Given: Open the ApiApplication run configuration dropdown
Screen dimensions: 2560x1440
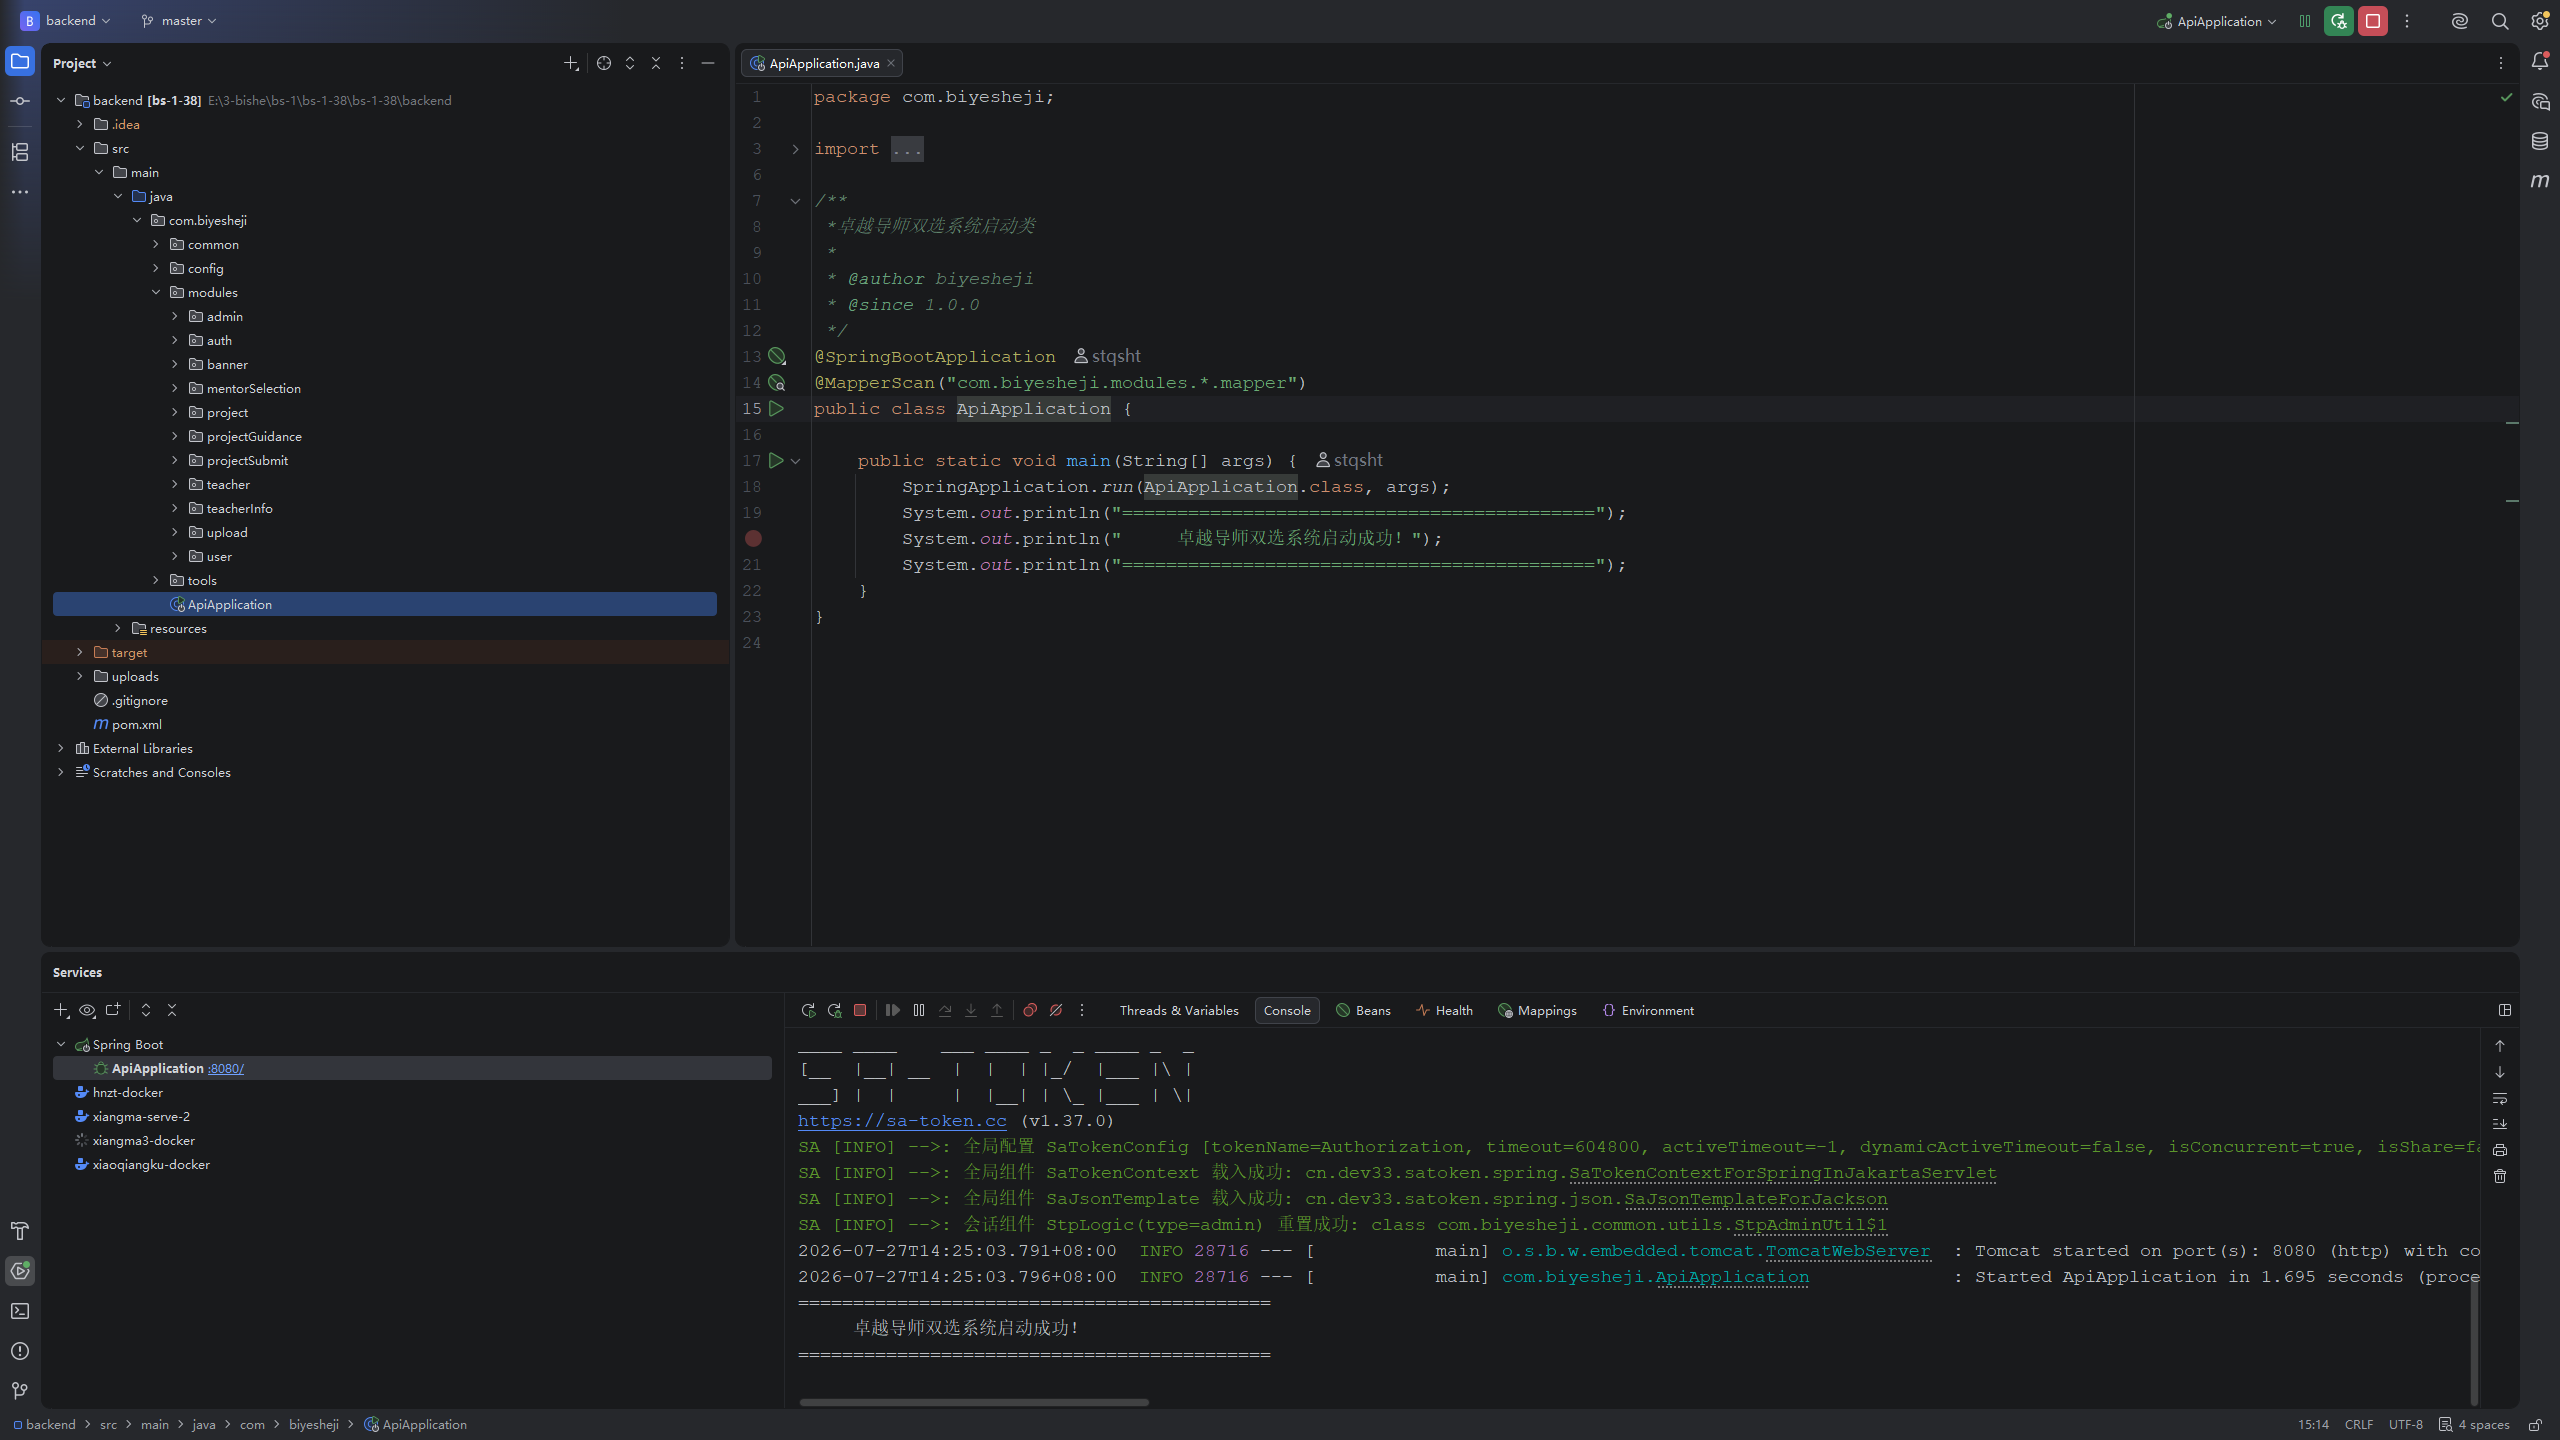Looking at the screenshot, I should pos(2217,21).
